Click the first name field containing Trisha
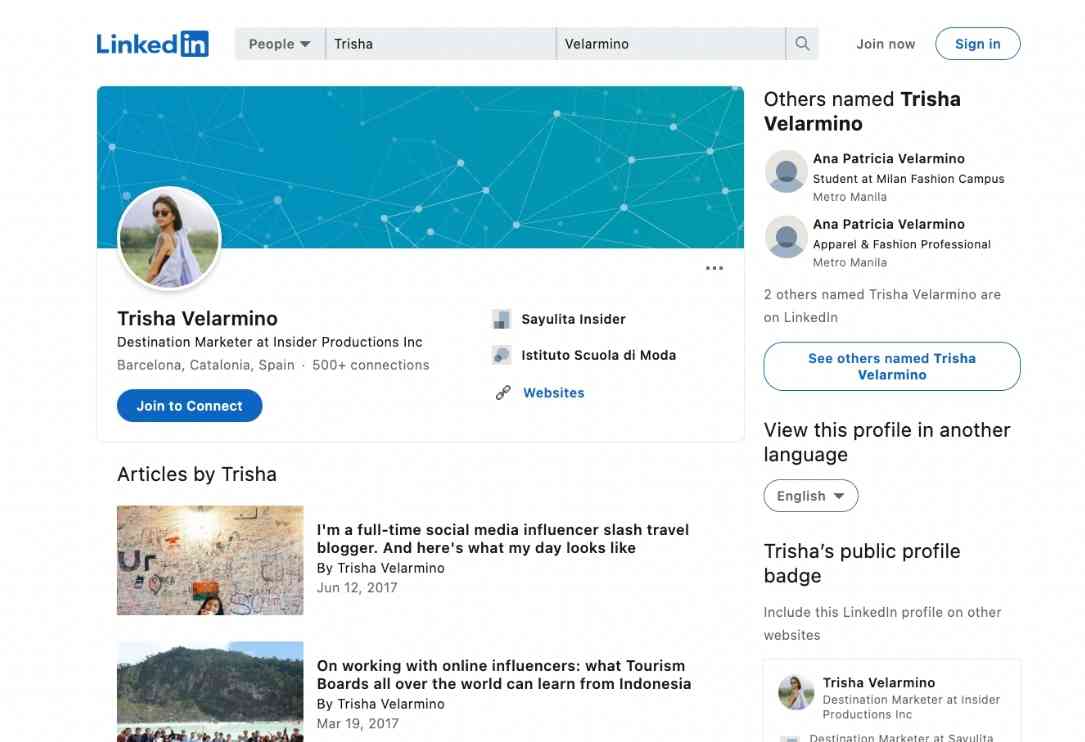The image size is (1085, 742). pyautogui.click(x=440, y=44)
